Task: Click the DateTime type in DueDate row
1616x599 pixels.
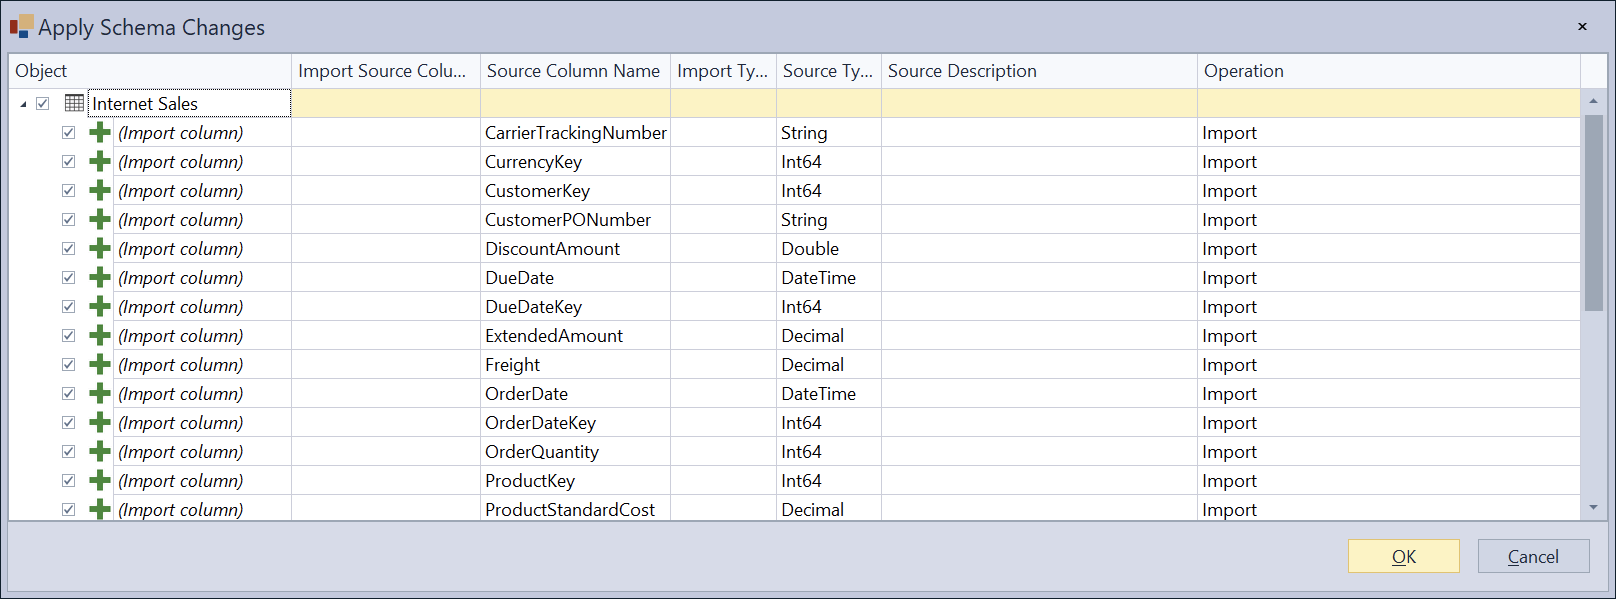Action: [x=829, y=277]
